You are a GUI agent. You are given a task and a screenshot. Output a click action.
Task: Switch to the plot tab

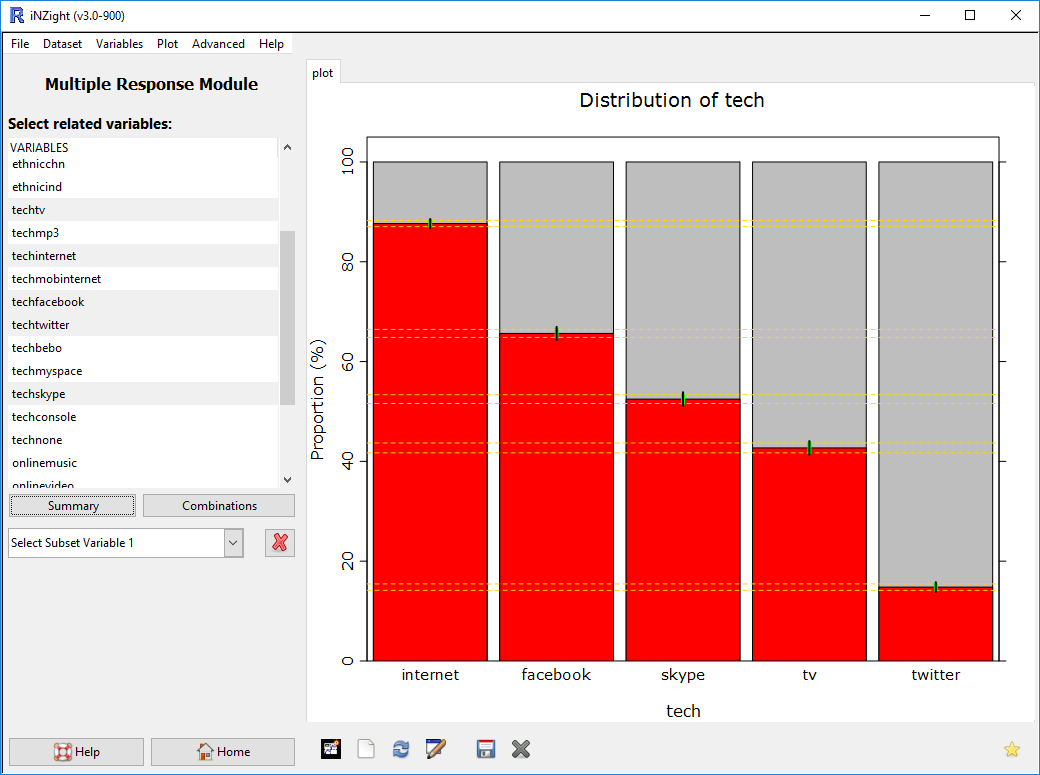tap(323, 73)
